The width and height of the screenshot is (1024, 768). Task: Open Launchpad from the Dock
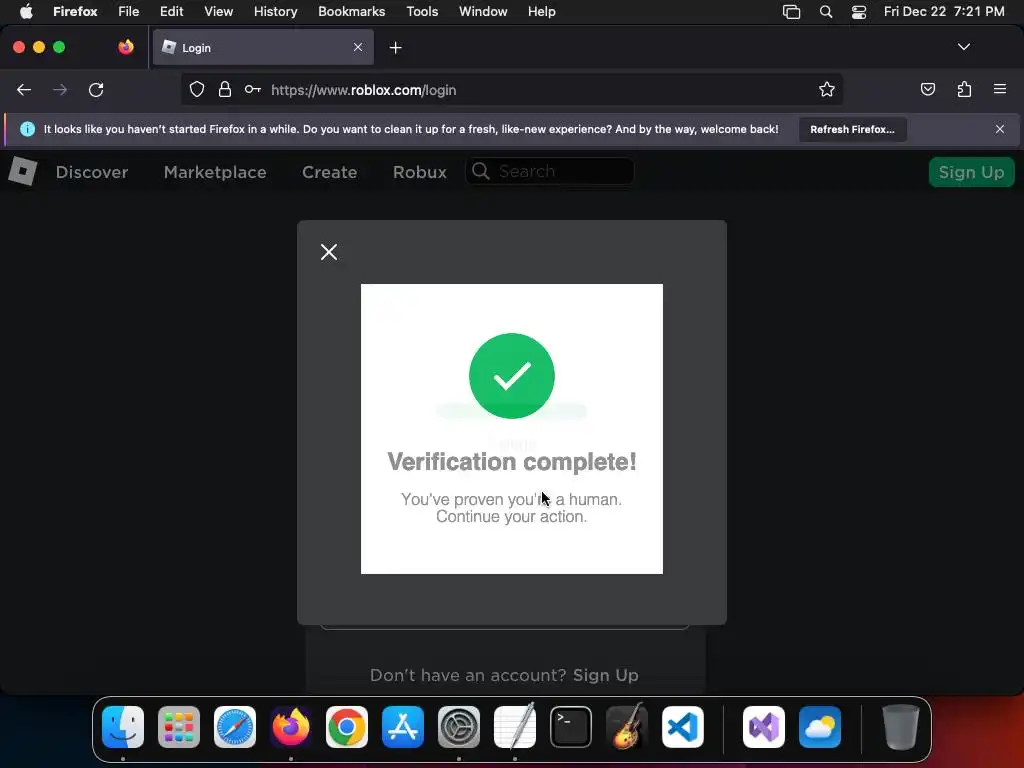pos(179,727)
